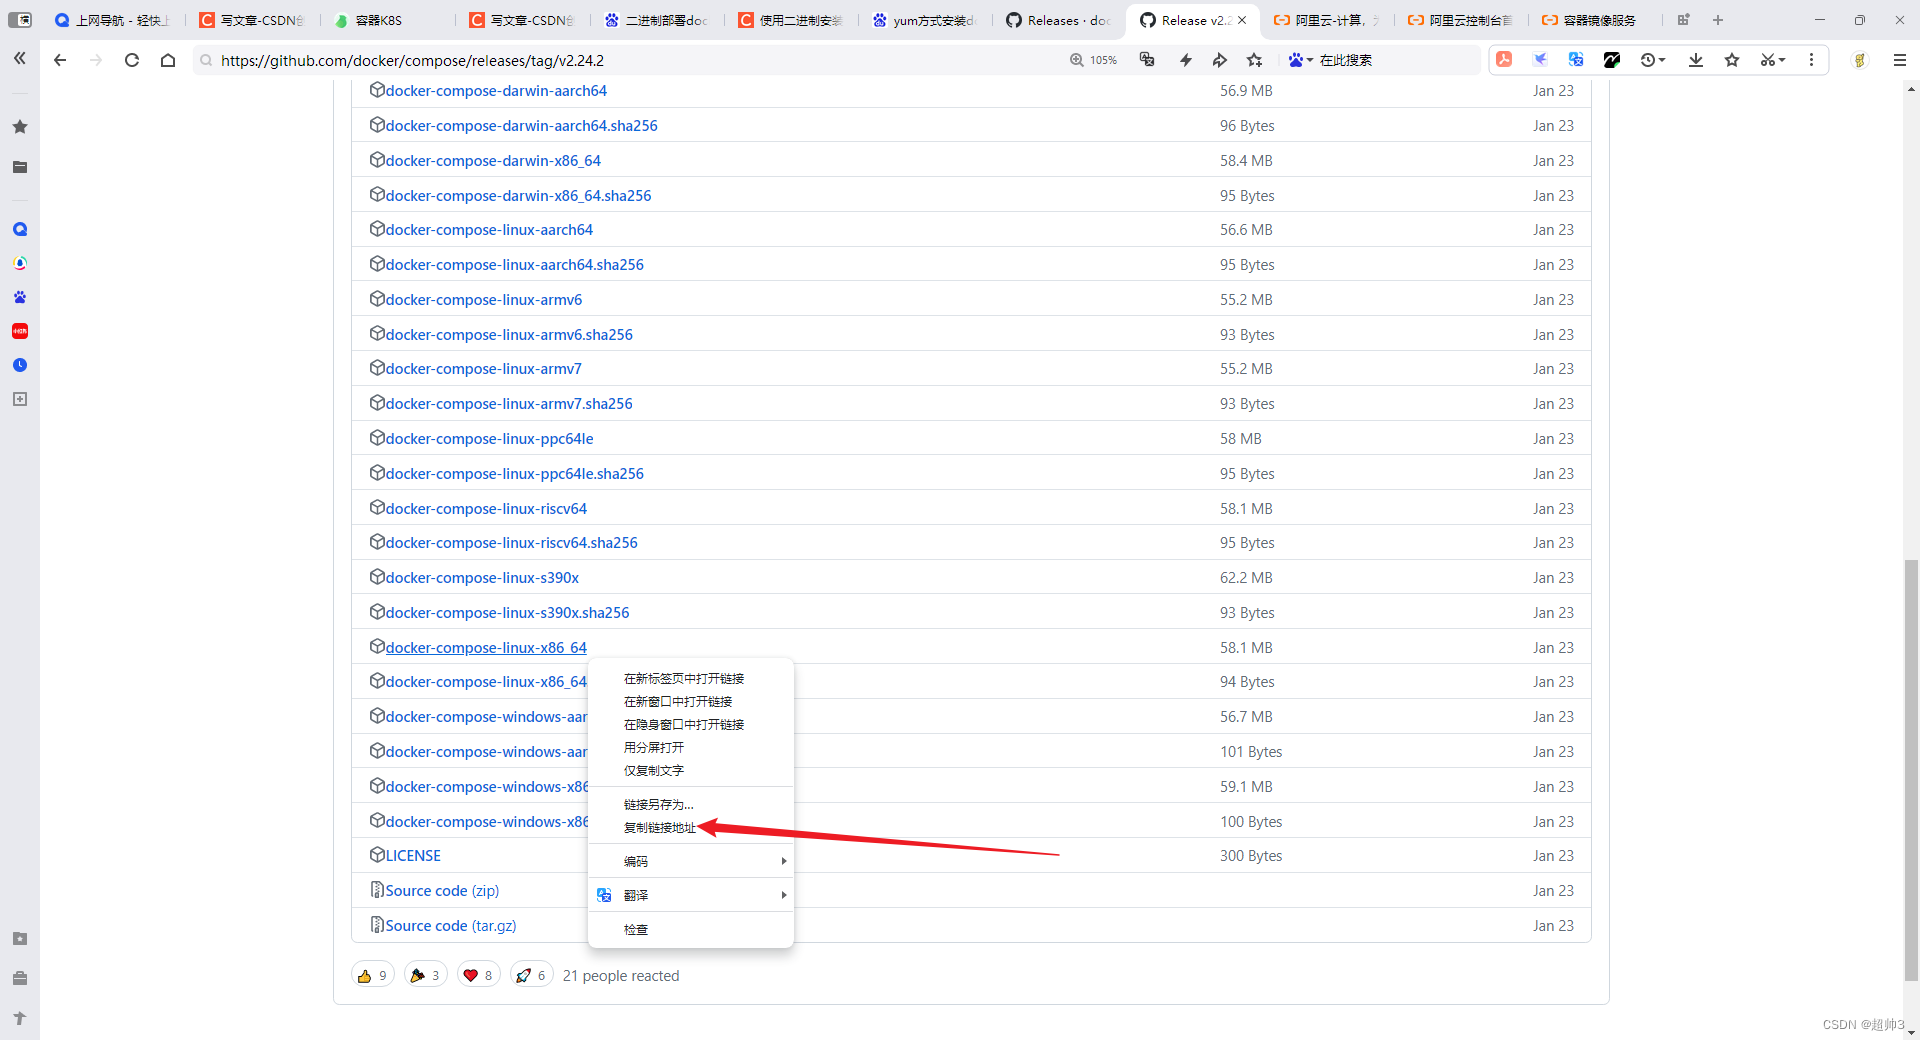
Task: Click the add-plus box sidebar icon
Action: 20,399
